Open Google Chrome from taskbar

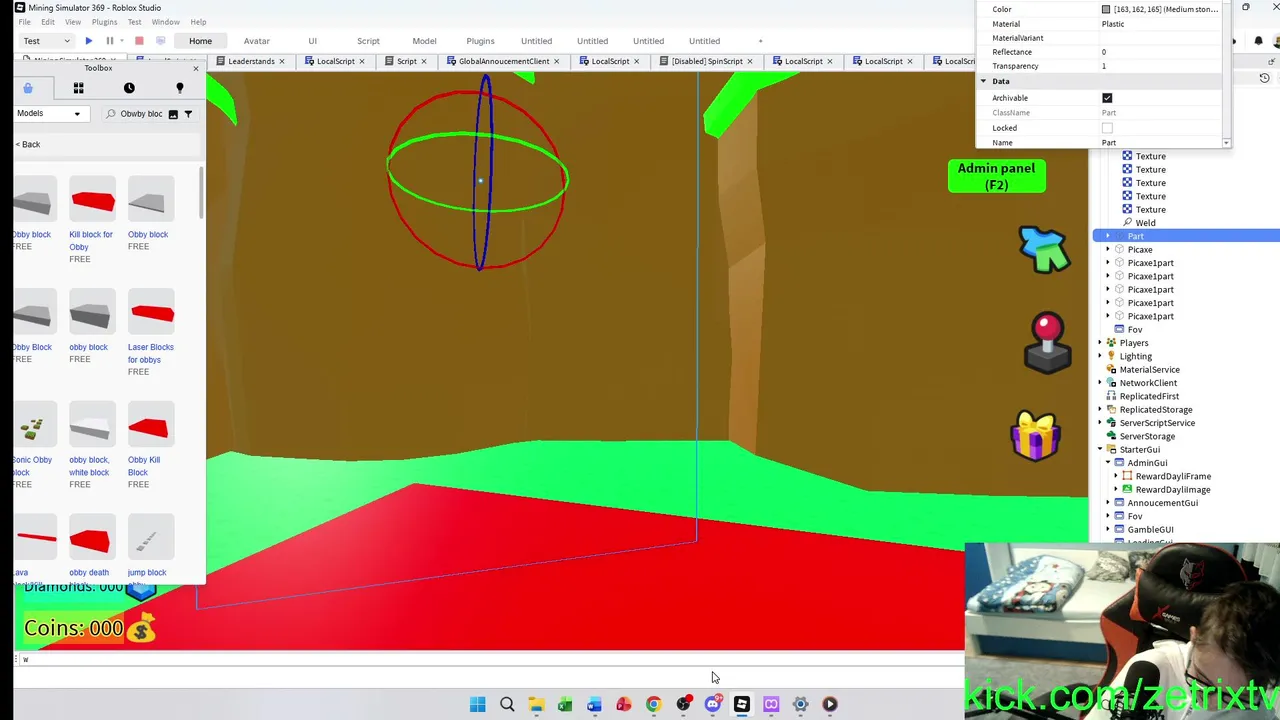click(x=653, y=704)
